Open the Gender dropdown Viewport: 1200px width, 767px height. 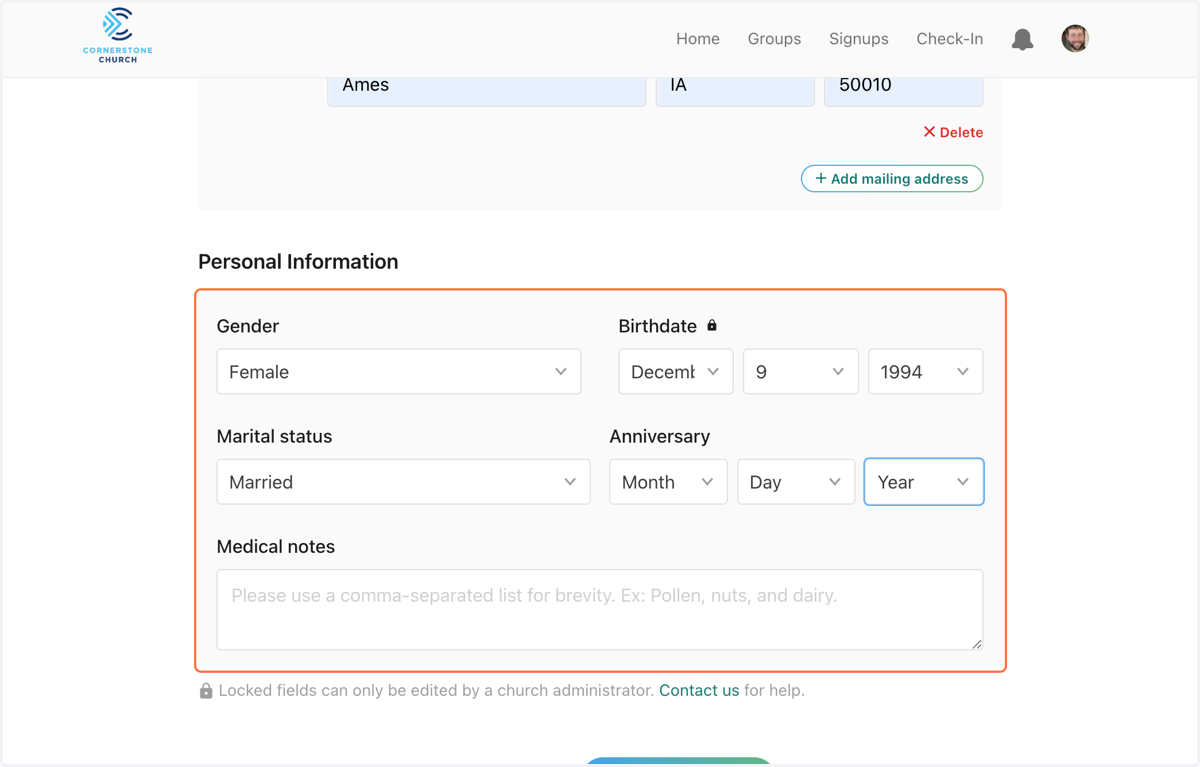[399, 372]
